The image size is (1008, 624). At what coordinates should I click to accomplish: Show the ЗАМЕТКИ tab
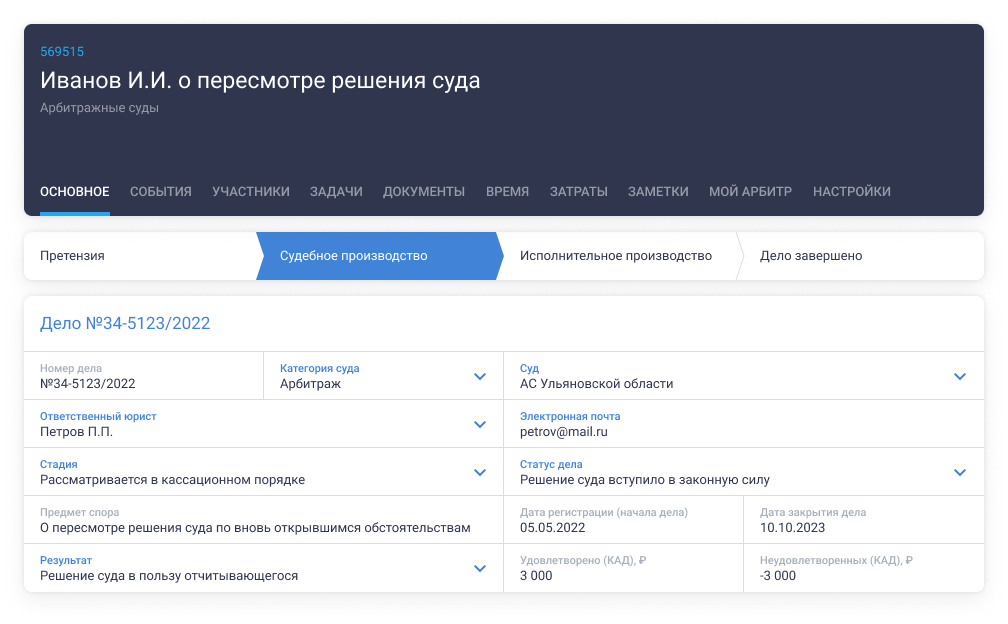pyautogui.click(x=658, y=192)
